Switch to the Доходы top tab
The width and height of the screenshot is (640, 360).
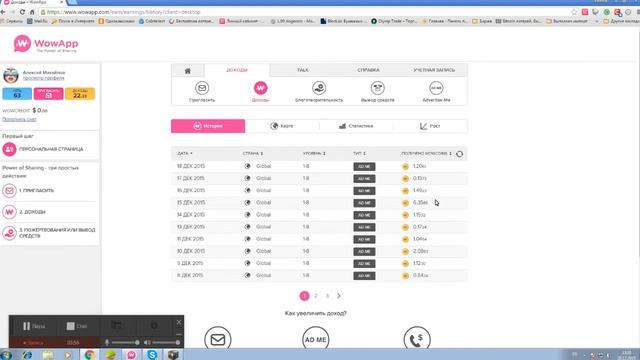click(237, 70)
